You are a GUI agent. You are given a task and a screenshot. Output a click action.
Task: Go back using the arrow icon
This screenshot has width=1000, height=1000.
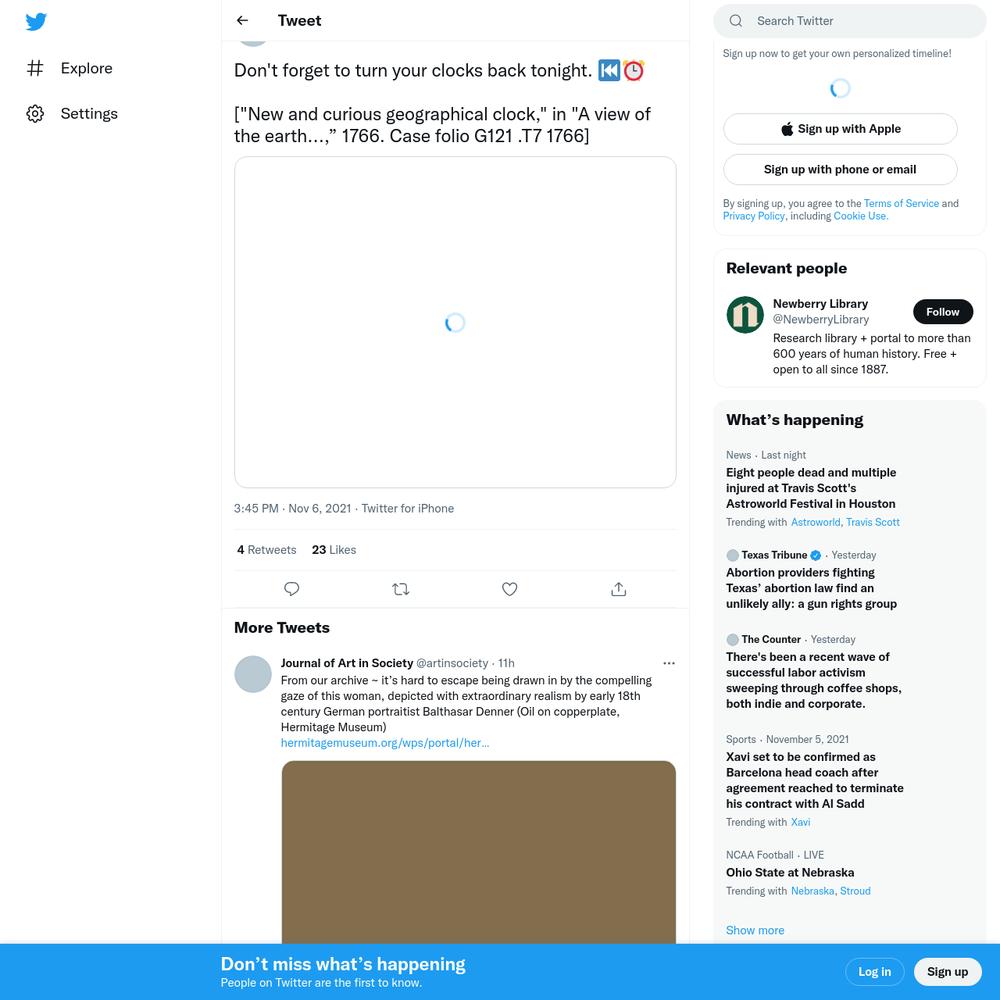pyautogui.click(x=242, y=20)
